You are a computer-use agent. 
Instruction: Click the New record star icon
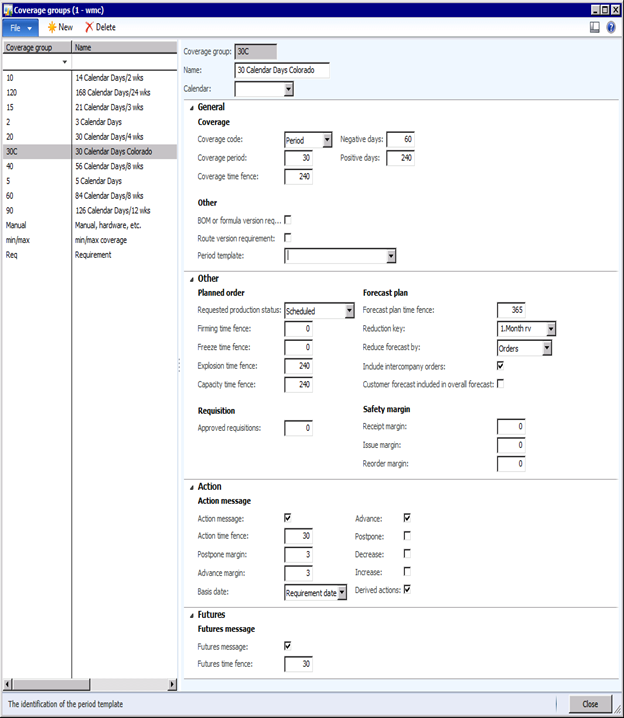[51, 27]
